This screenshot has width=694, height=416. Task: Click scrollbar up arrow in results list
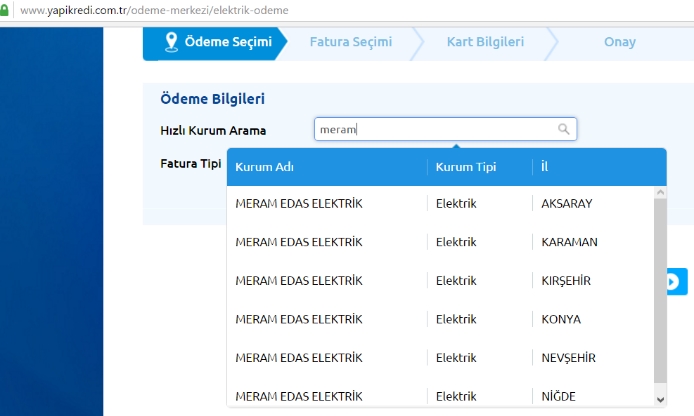[x=660, y=193]
